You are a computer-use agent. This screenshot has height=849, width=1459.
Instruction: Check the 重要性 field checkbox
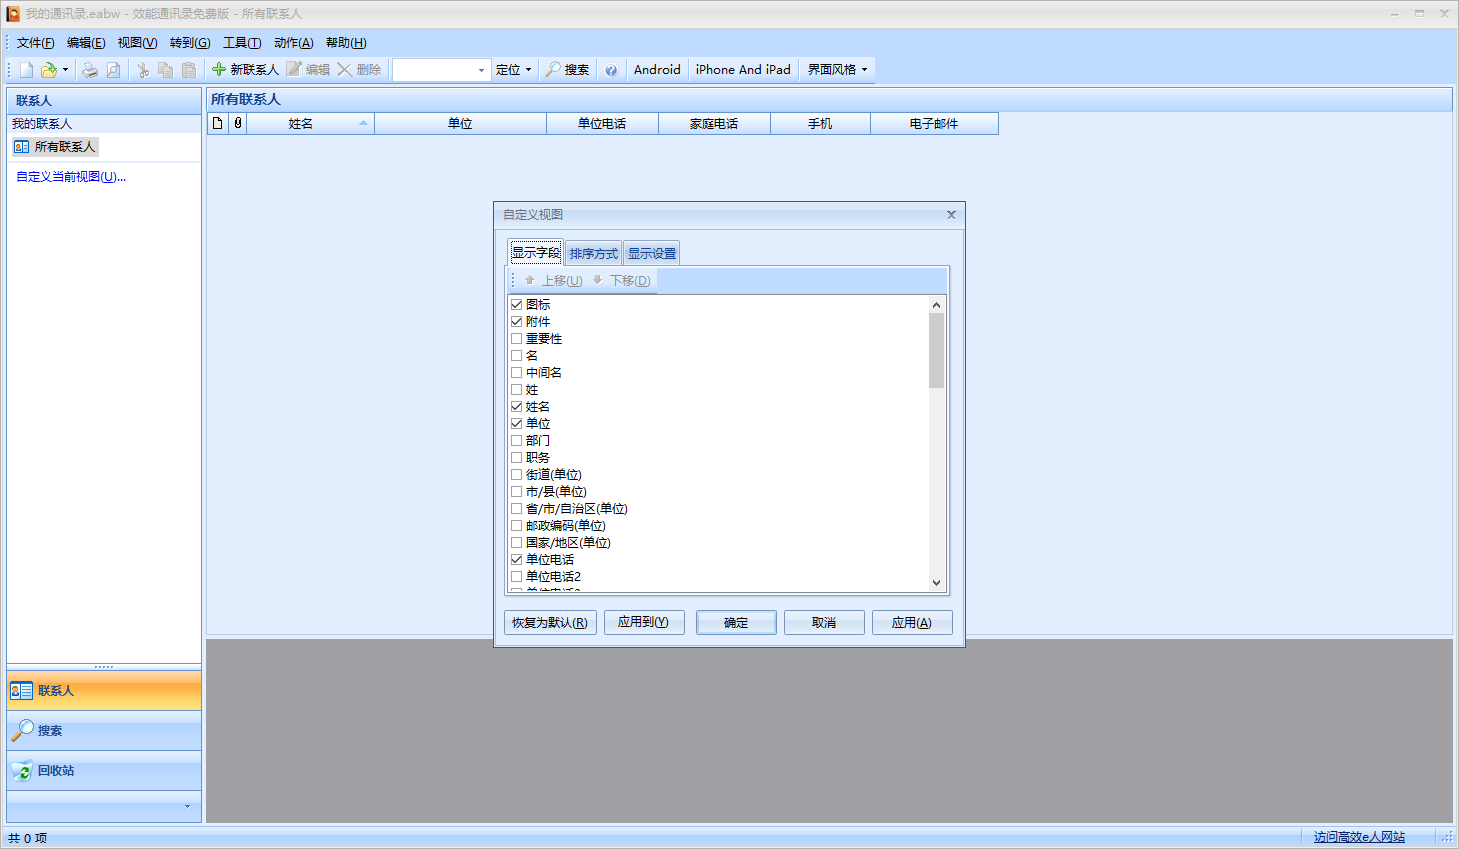point(517,338)
